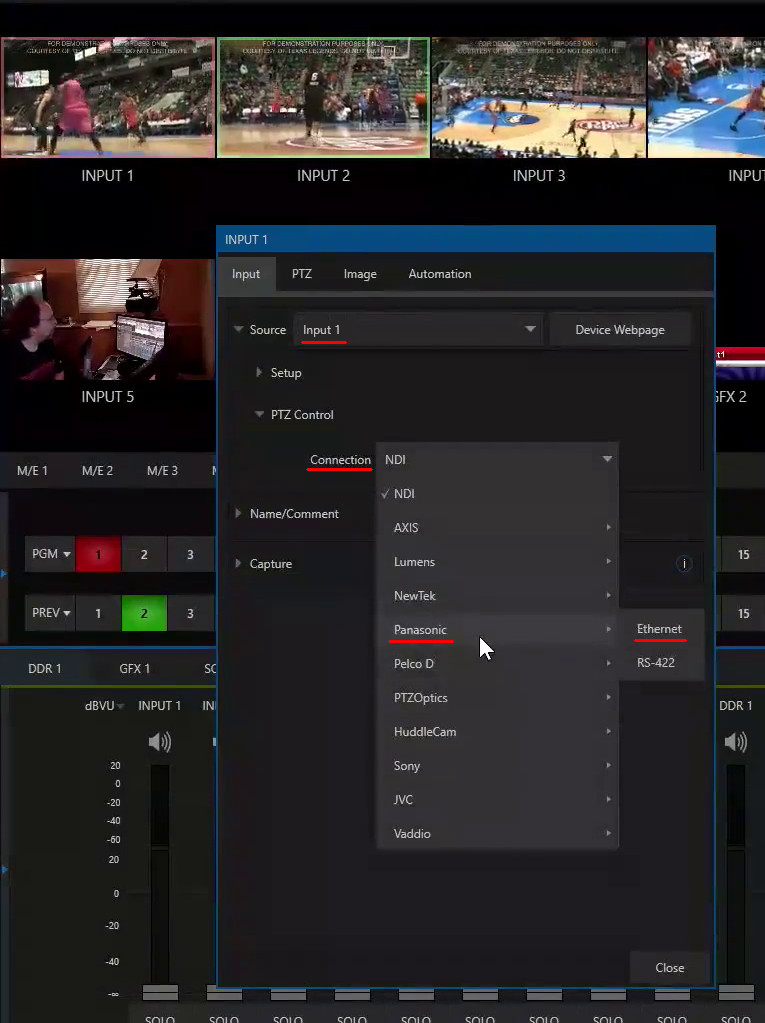Open the Automation tab
The height and width of the screenshot is (1023, 765).
pos(440,274)
